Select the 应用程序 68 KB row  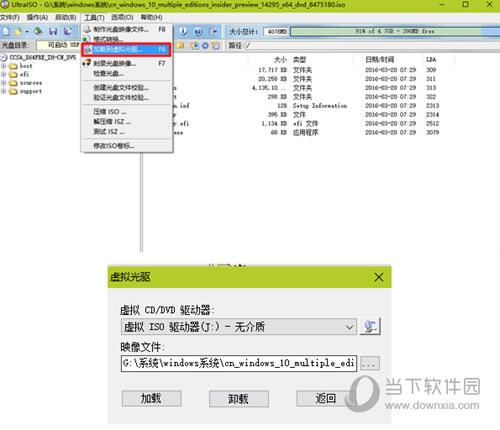[x=307, y=132]
